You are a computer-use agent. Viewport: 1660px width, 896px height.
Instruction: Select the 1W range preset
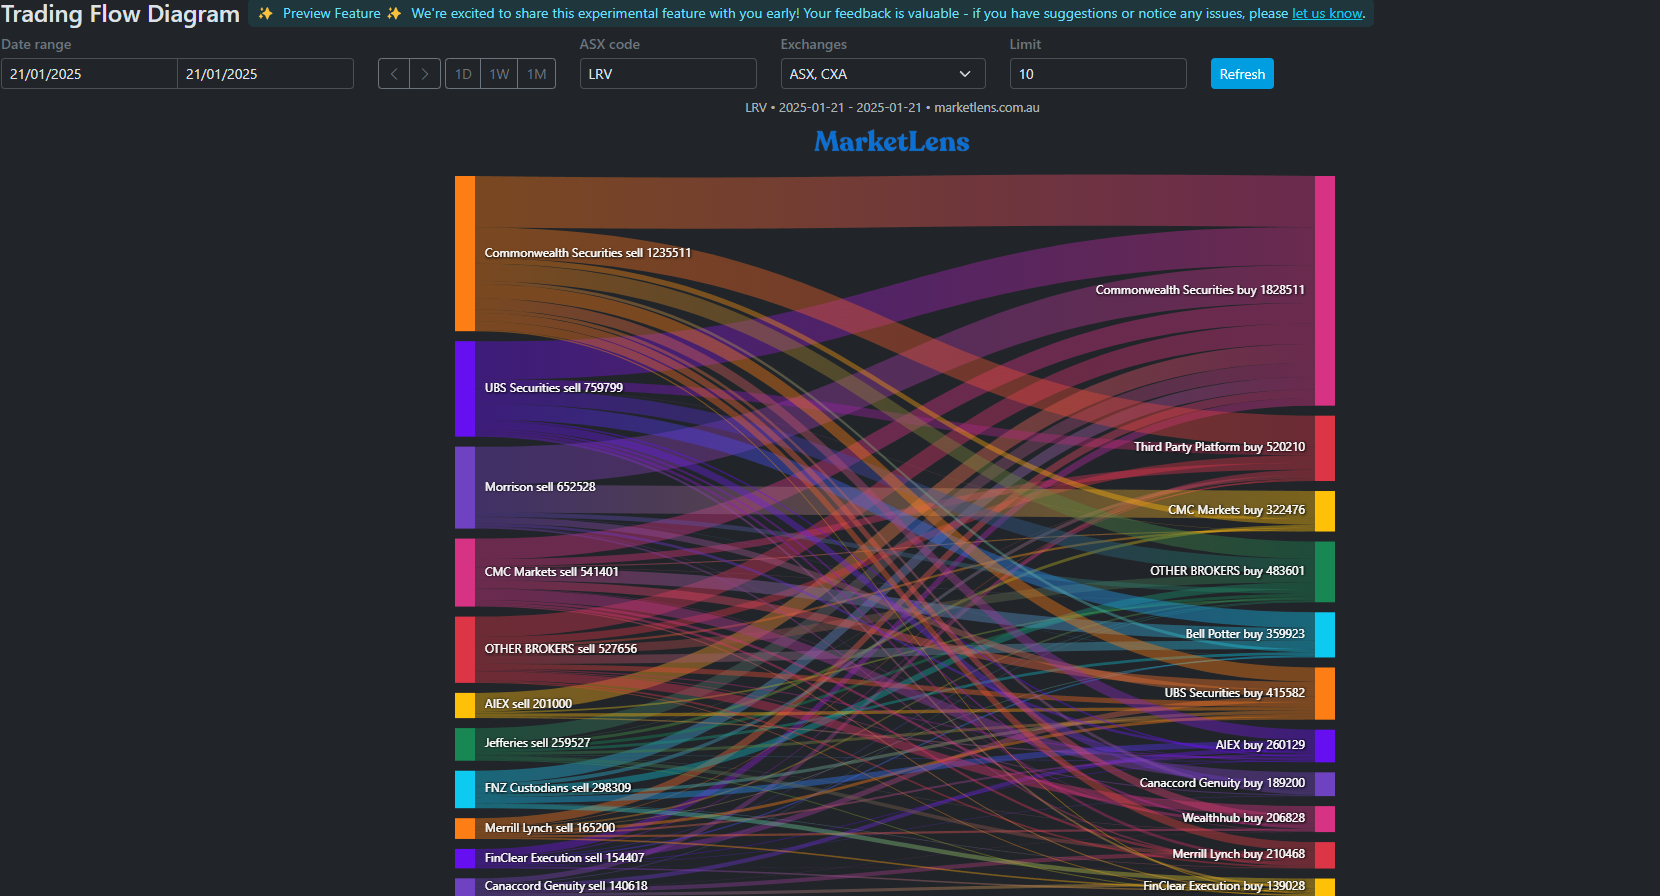(500, 74)
